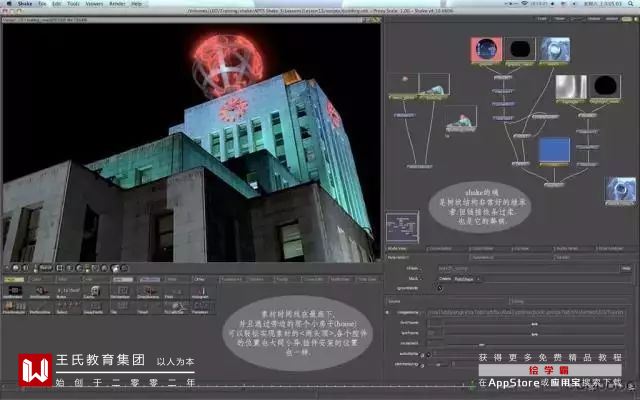Select the grey gradient node thumbnail
This screenshot has width=640, height=400.
571,87
